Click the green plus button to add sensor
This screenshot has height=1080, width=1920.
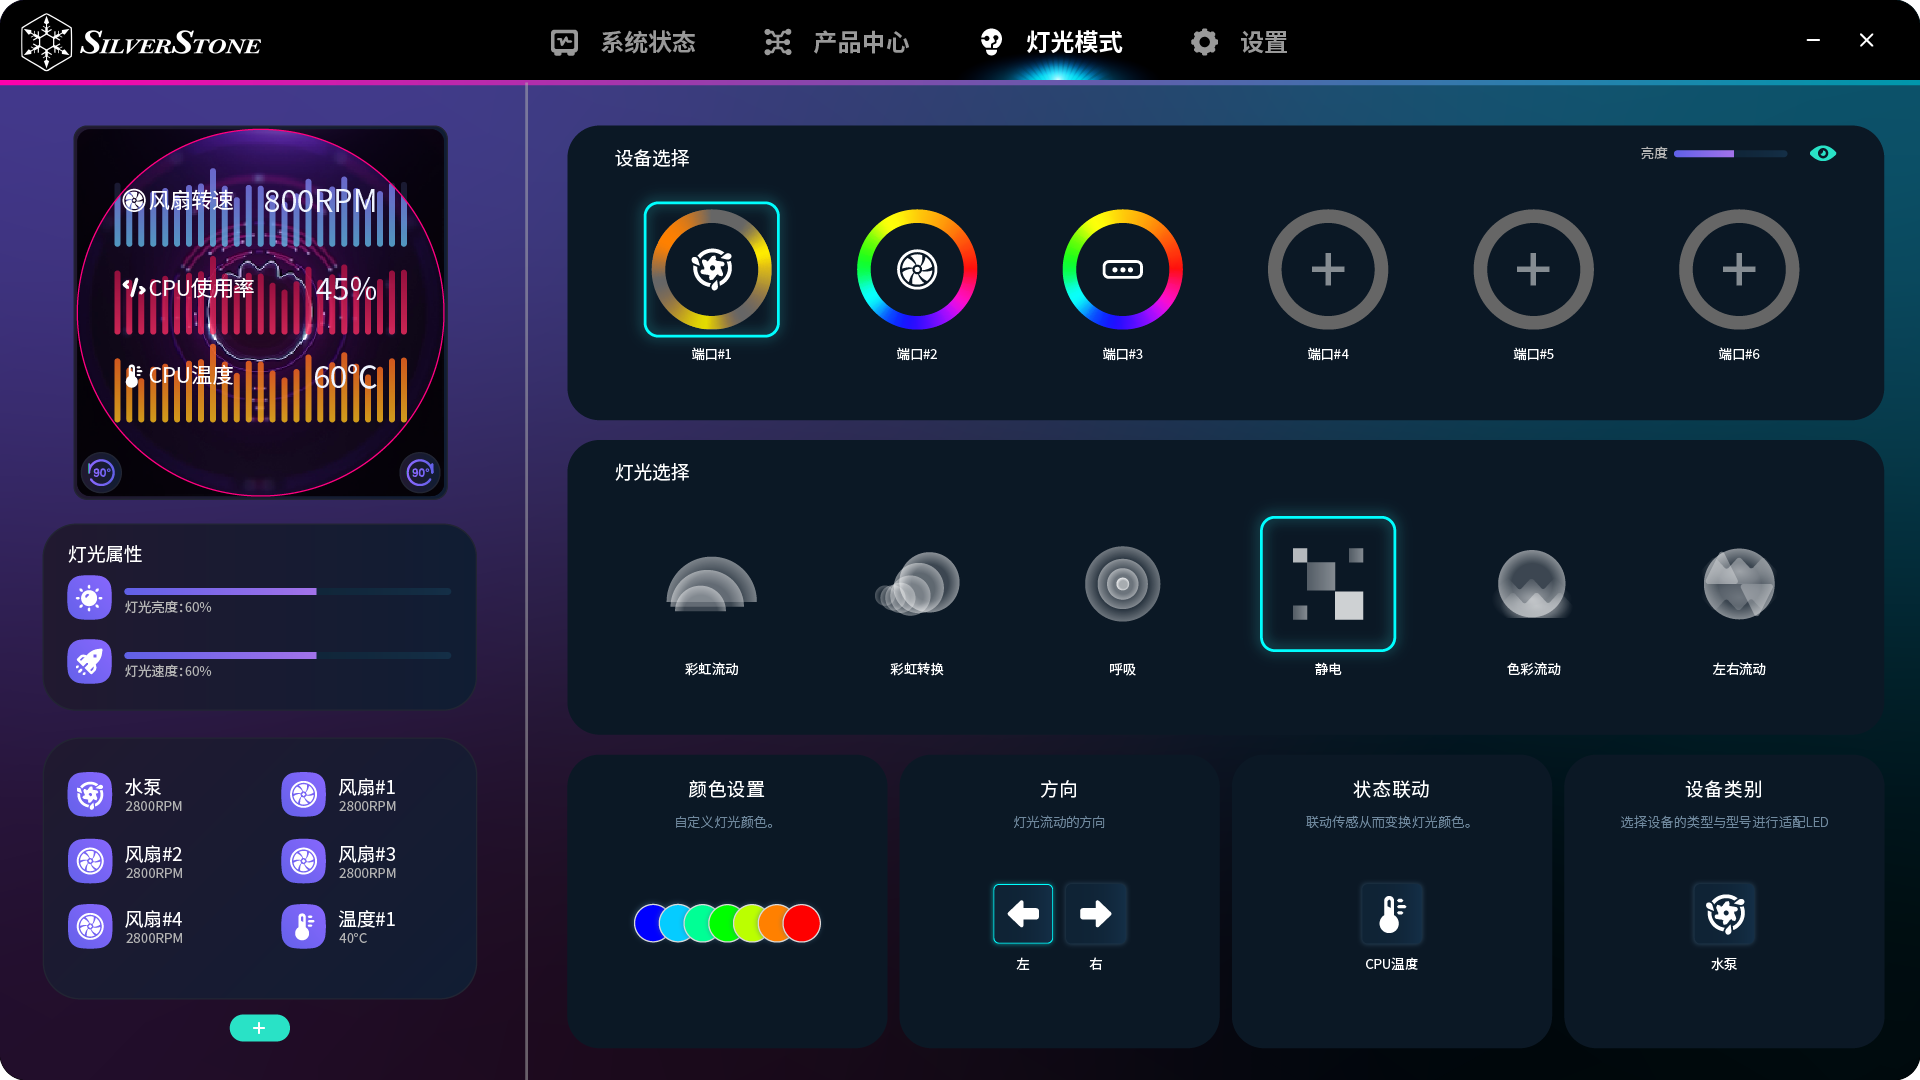pos(259,1028)
